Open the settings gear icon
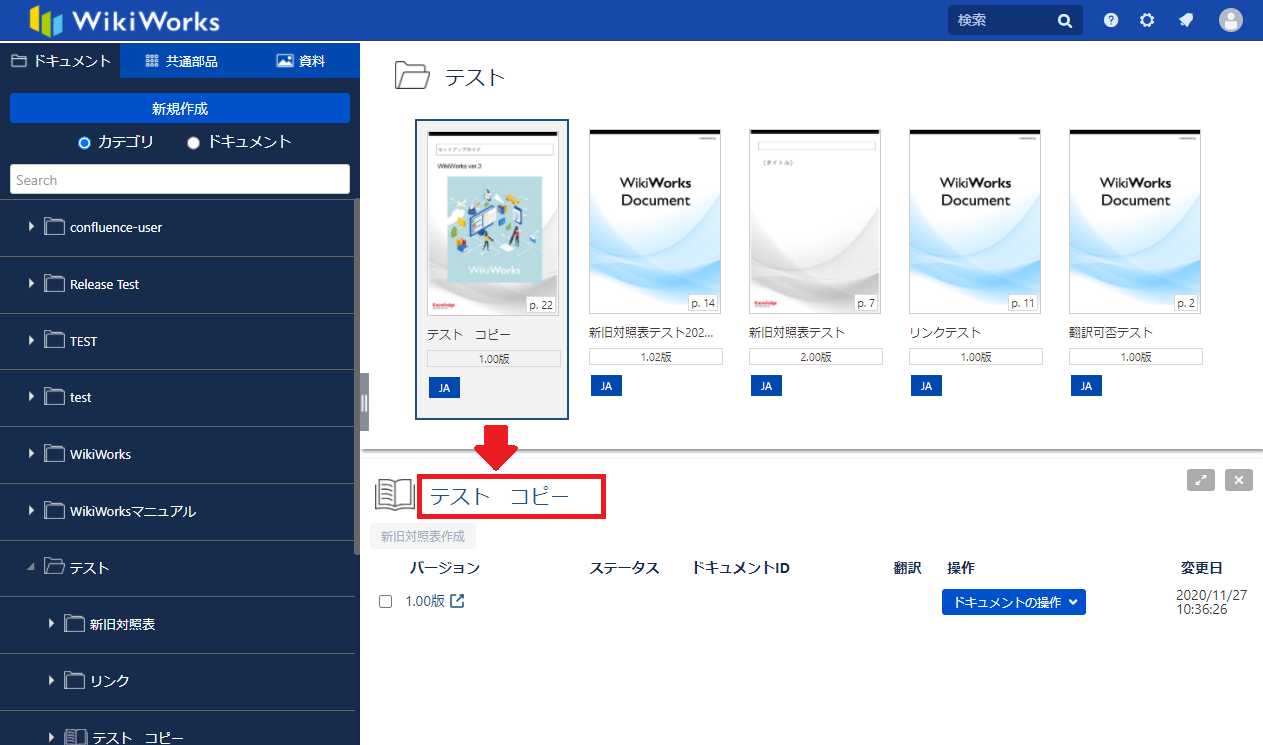1263x745 pixels. click(x=1147, y=20)
